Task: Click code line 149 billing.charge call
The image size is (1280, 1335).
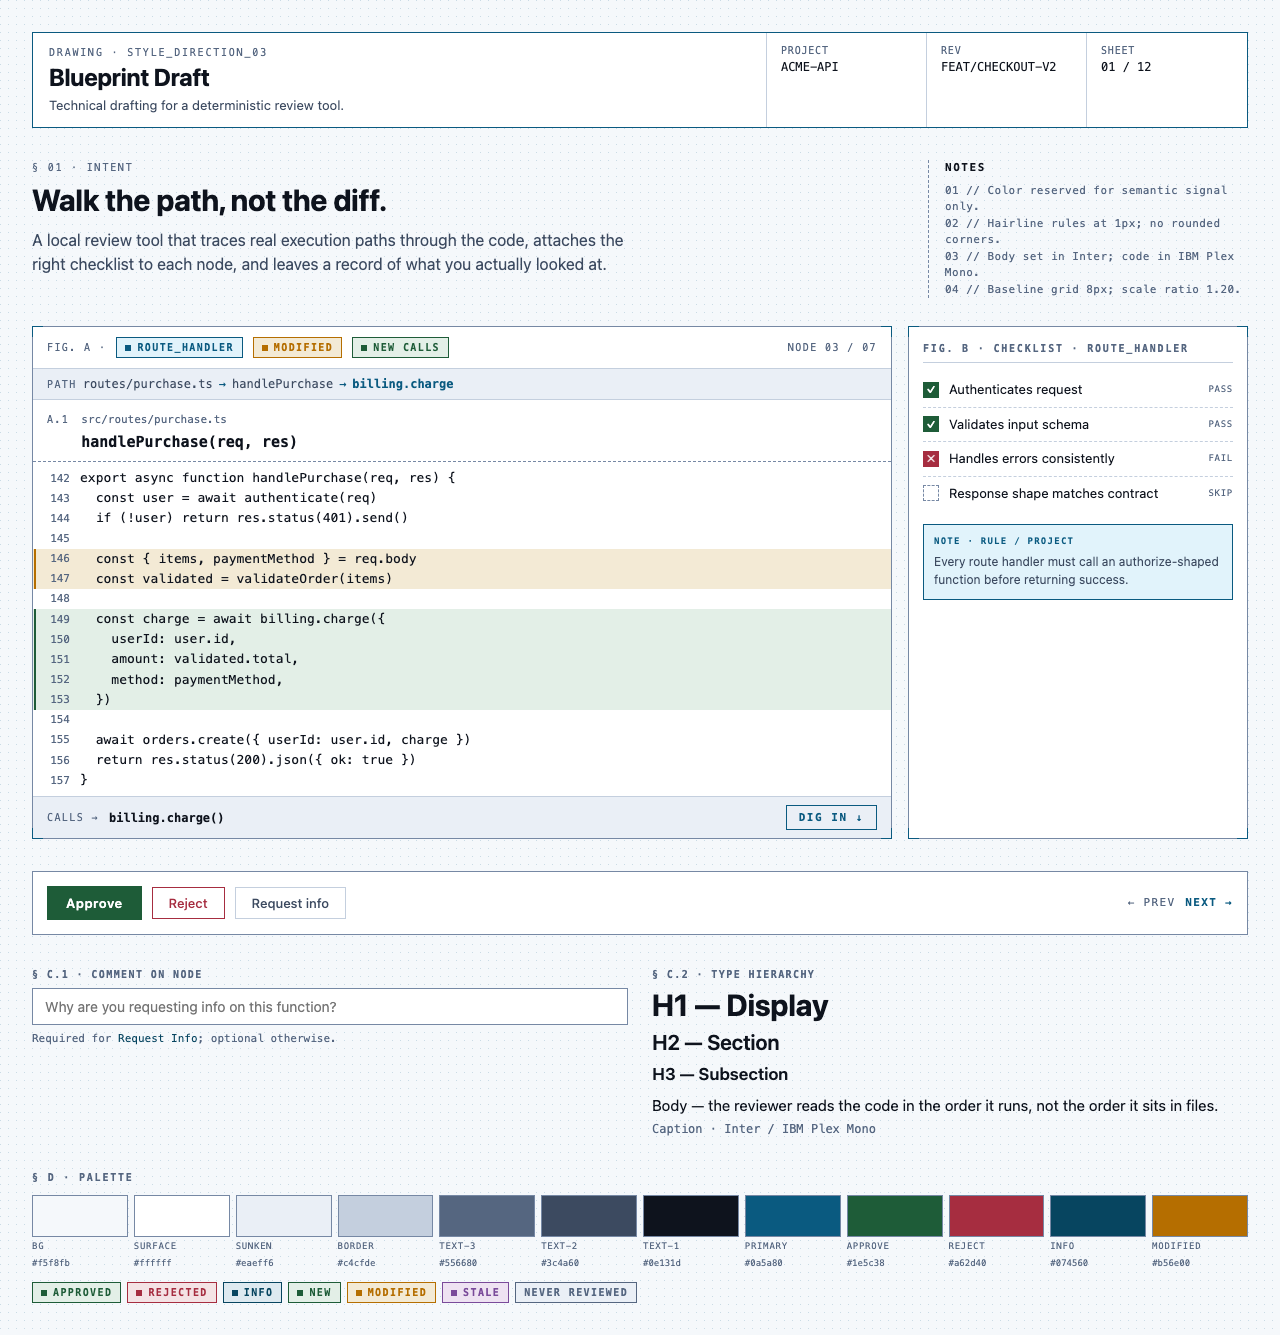Action: pyautogui.click(x=462, y=619)
